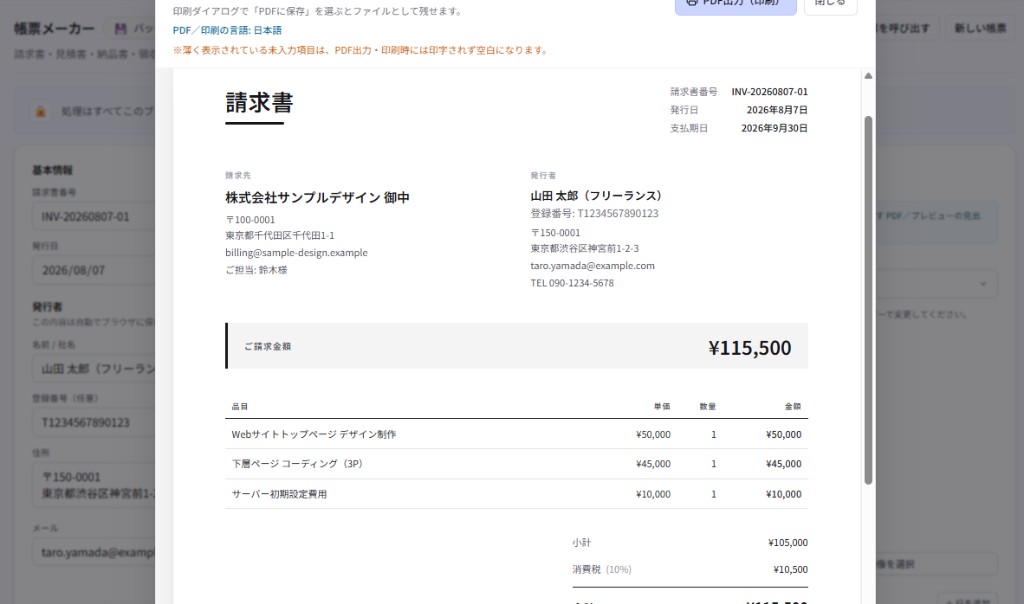Click the 住所 textarea with 〒150-0001
1024x604 pixels.
pos(94,485)
